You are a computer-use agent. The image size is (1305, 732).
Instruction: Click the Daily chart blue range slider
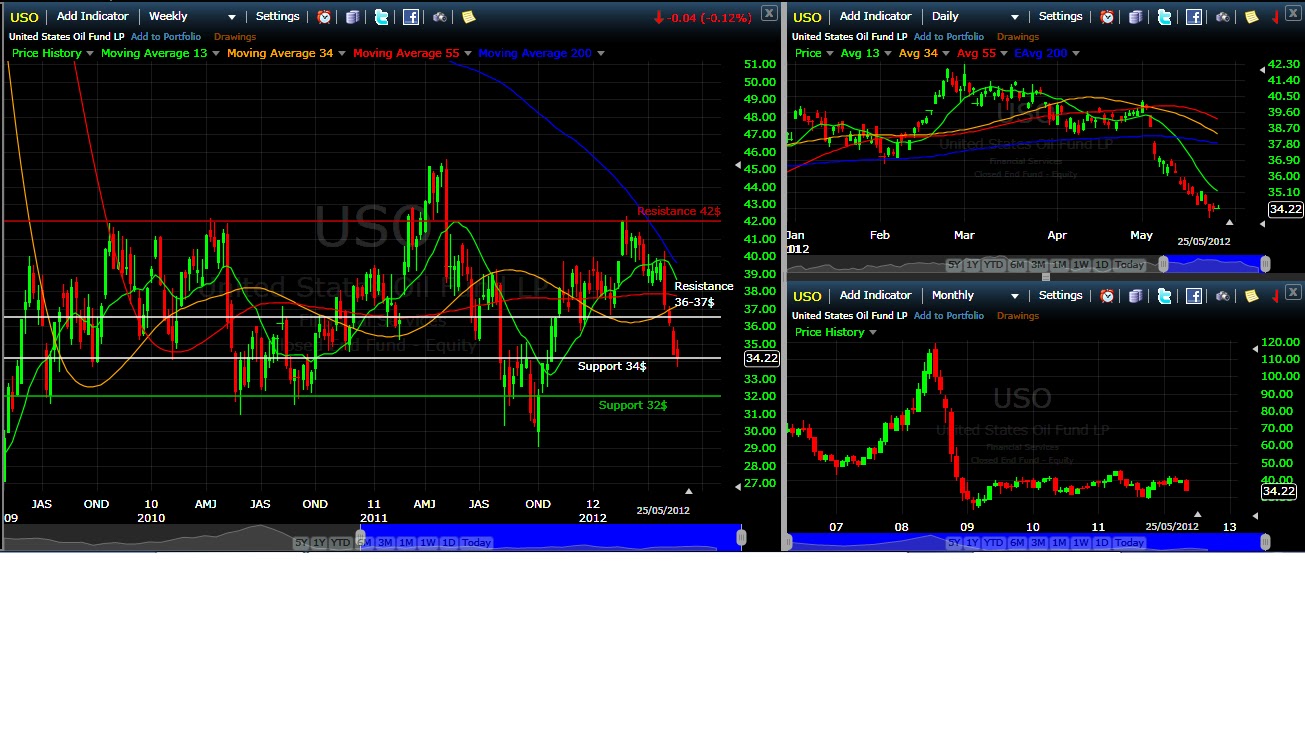coord(1212,264)
